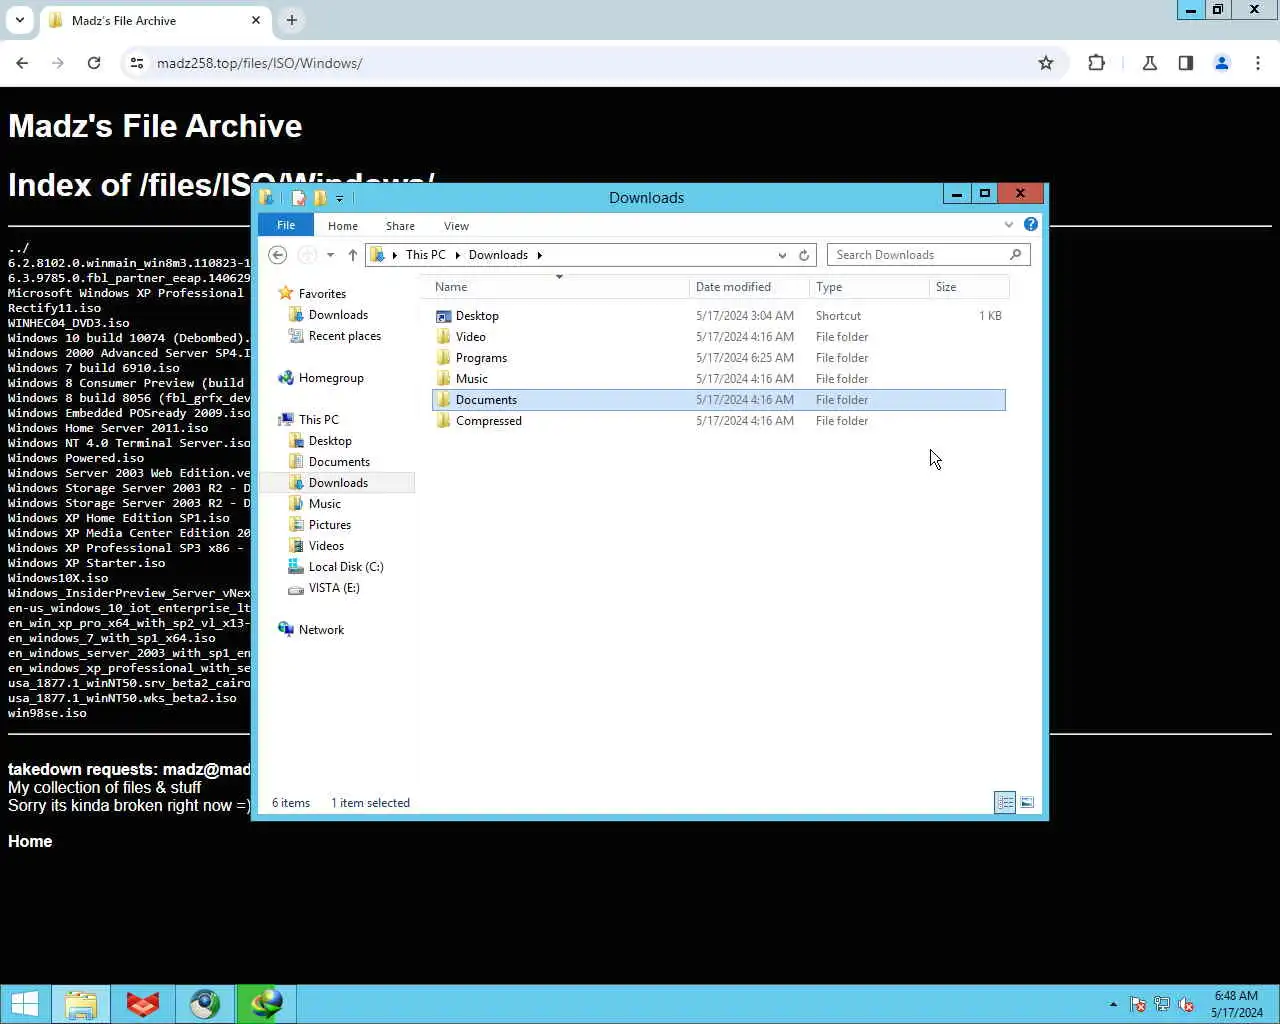Screen dimensions: 1280x1024
Task: Click the New folder icon in Explorer title bar
Action: click(x=320, y=197)
